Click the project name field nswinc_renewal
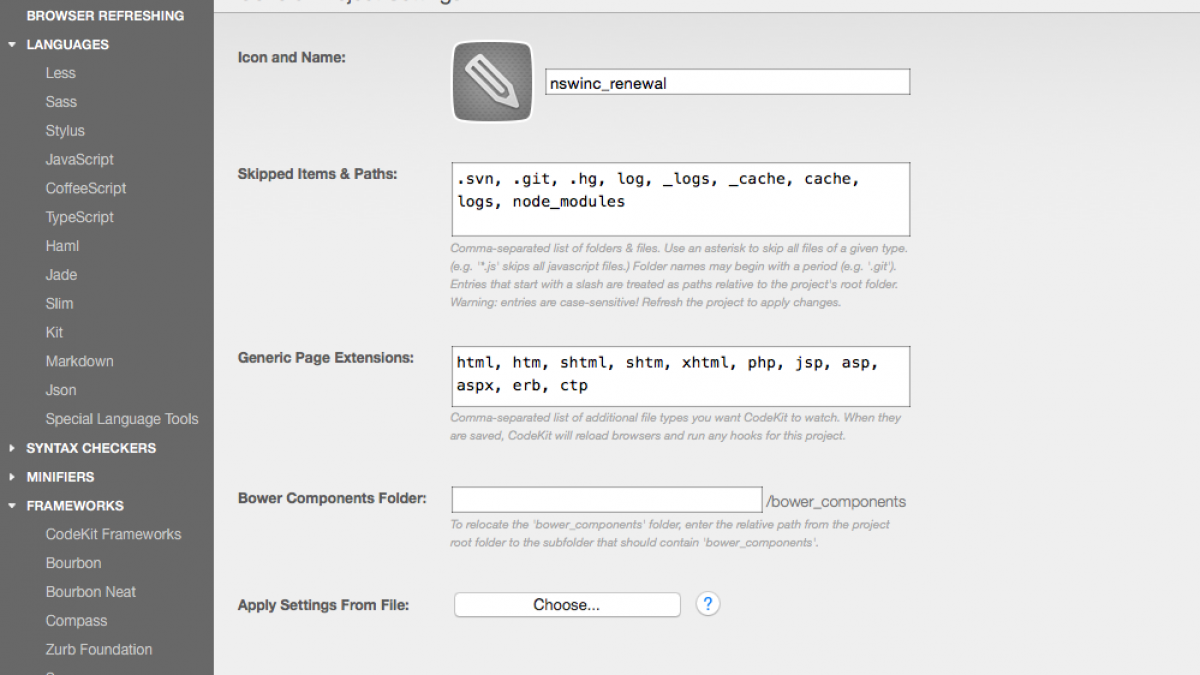Image resolution: width=1200 pixels, height=675 pixels. pyautogui.click(x=728, y=82)
